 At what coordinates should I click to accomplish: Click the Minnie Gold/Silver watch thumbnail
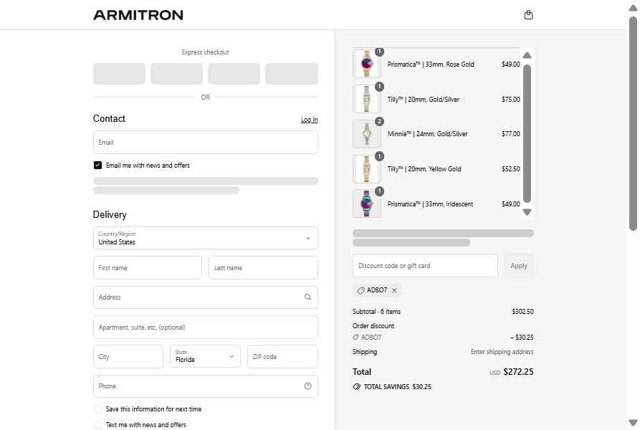367,133
